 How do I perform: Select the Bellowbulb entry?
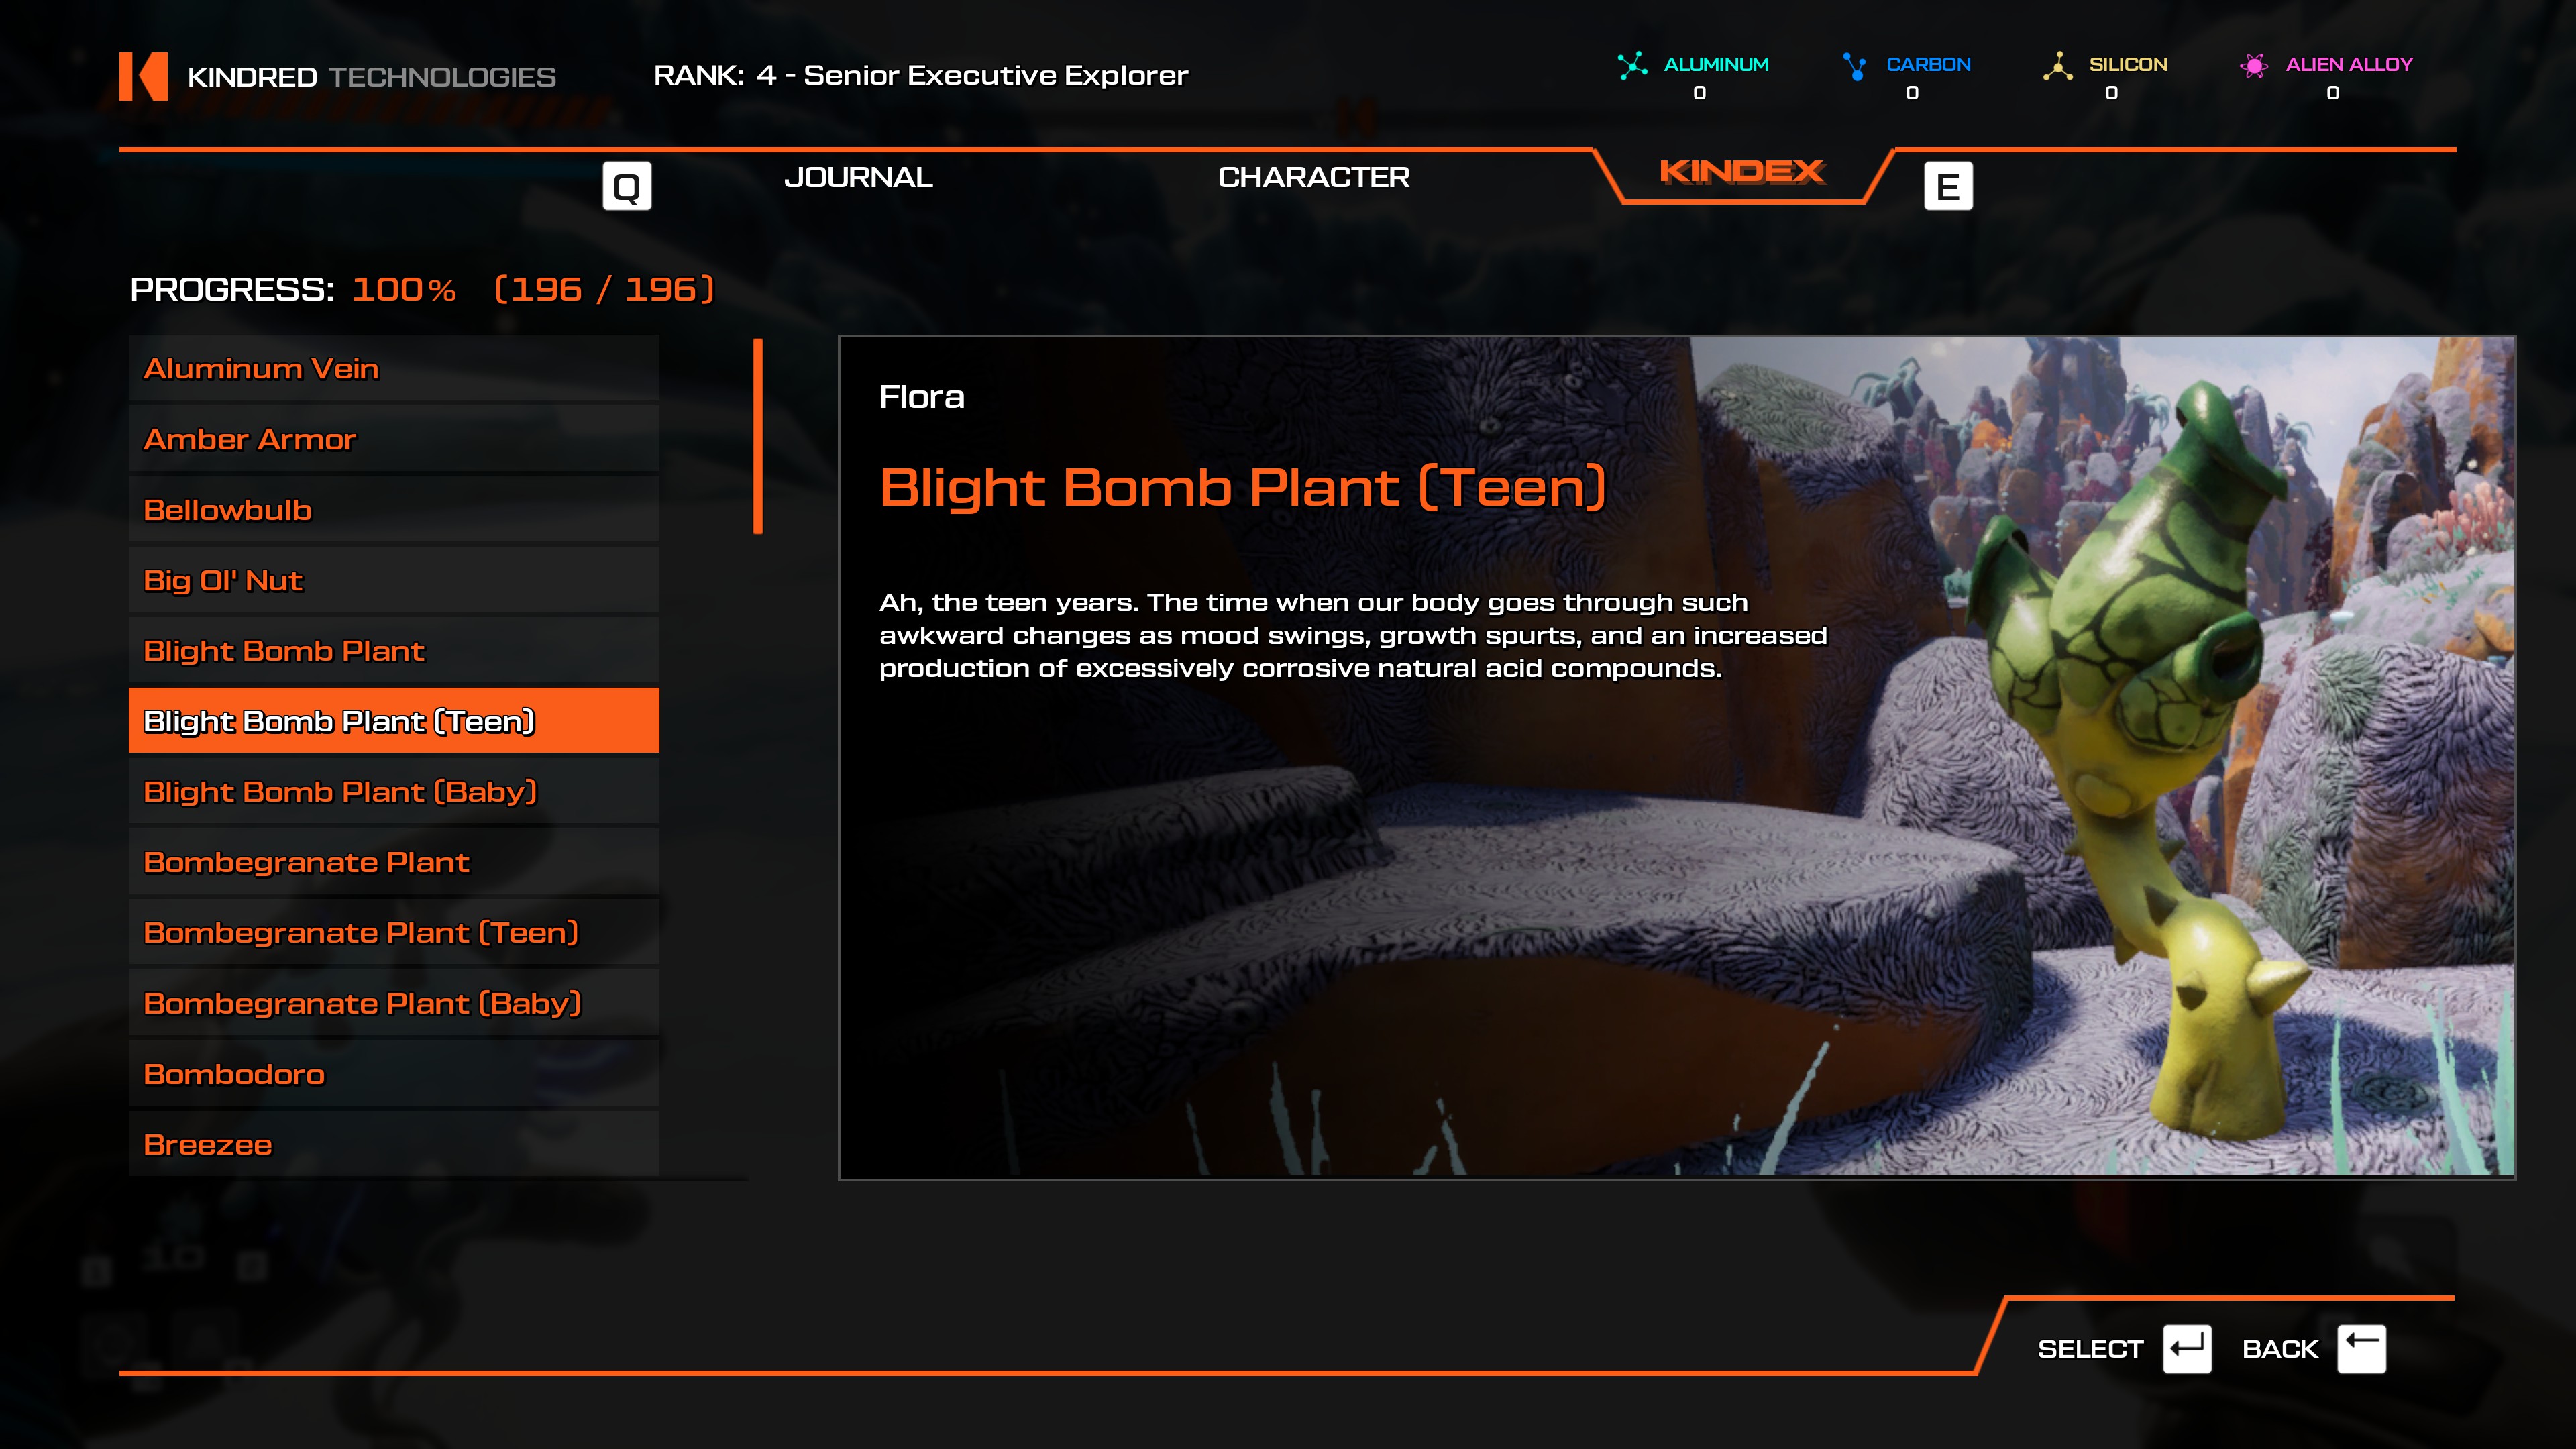pyautogui.click(x=393, y=510)
